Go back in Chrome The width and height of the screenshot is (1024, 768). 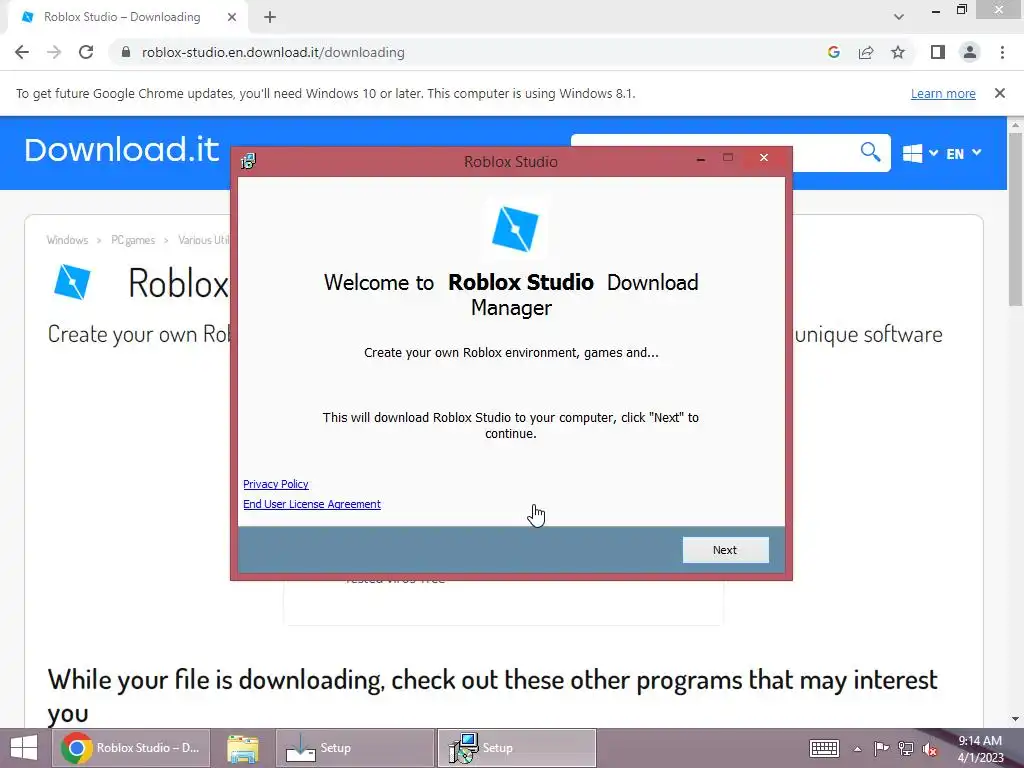click(22, 52)
